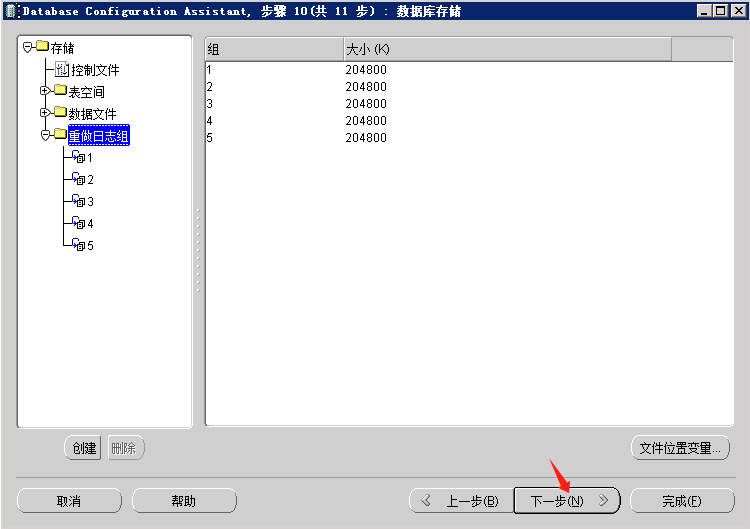Click the 组 column header
Viewport: 750px width, 529px height.
[274, 49]
